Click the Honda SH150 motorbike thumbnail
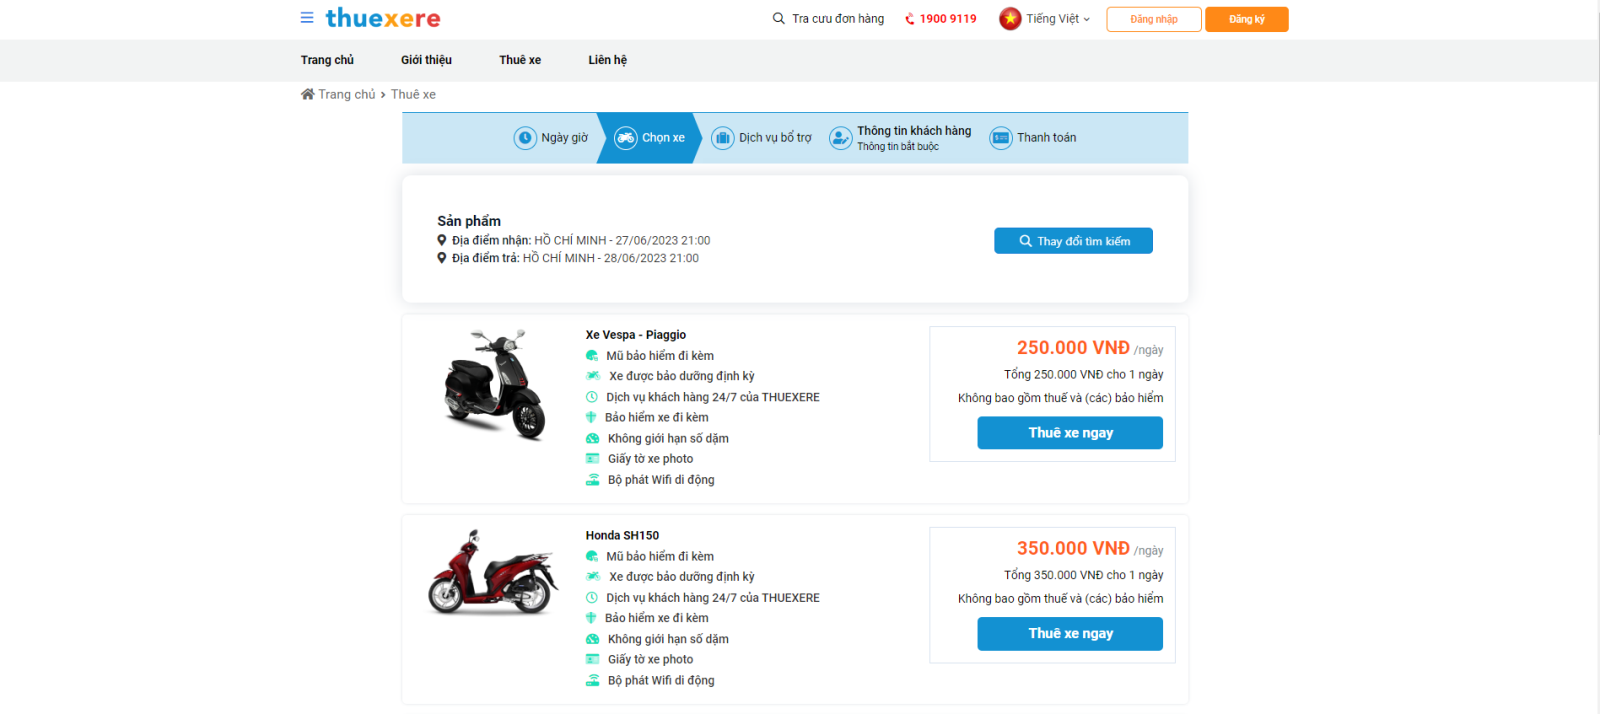 [492, 572]
